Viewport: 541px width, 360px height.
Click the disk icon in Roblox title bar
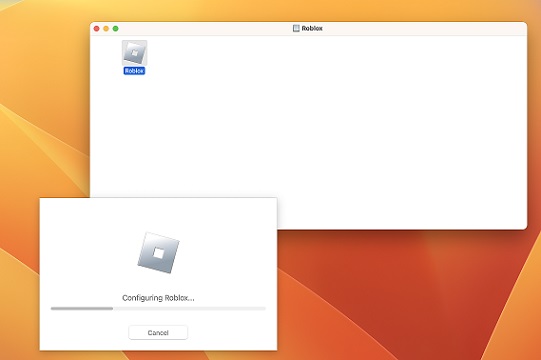pos(296,28)
